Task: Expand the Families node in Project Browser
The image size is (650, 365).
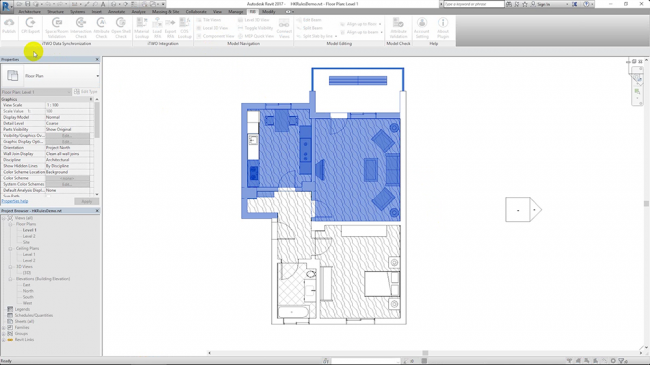Action: [x=4, y=328]
